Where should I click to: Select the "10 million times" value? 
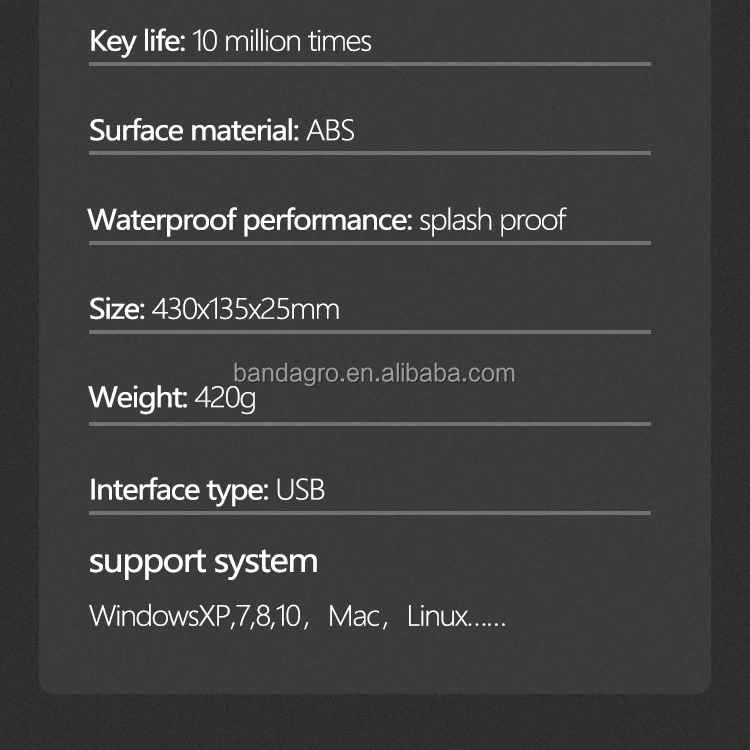click(x=282, y=41)
